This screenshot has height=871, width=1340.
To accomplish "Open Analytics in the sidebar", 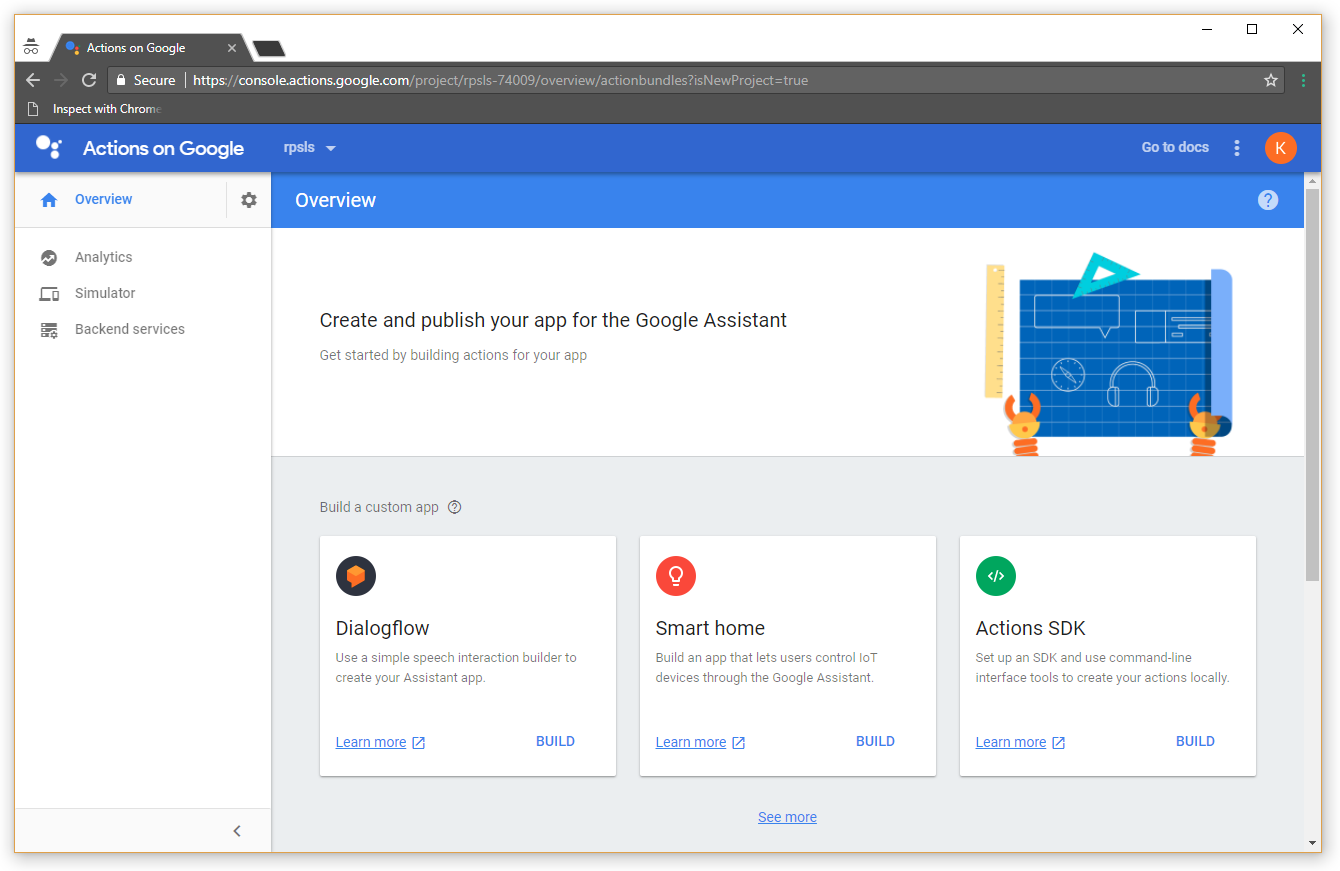I will (x=103, y=257).
